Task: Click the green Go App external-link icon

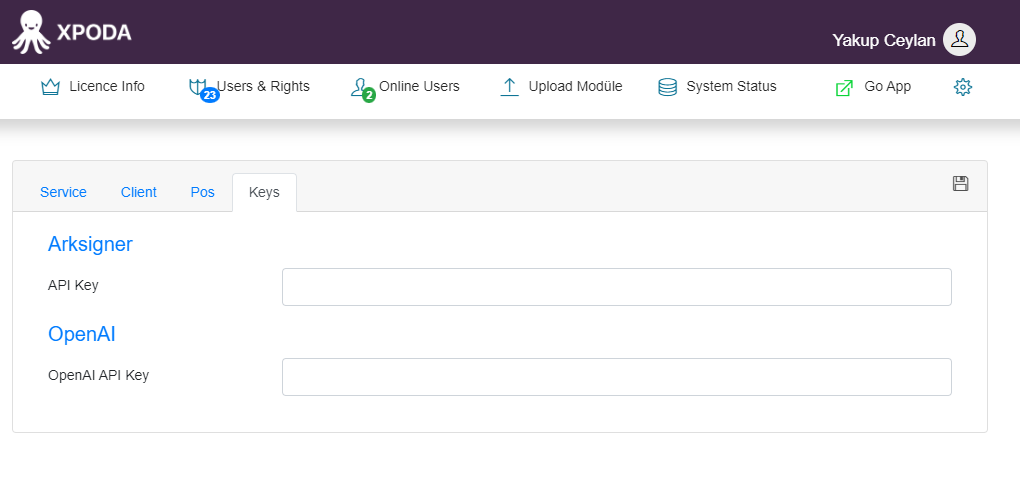Action: (844, 87)
